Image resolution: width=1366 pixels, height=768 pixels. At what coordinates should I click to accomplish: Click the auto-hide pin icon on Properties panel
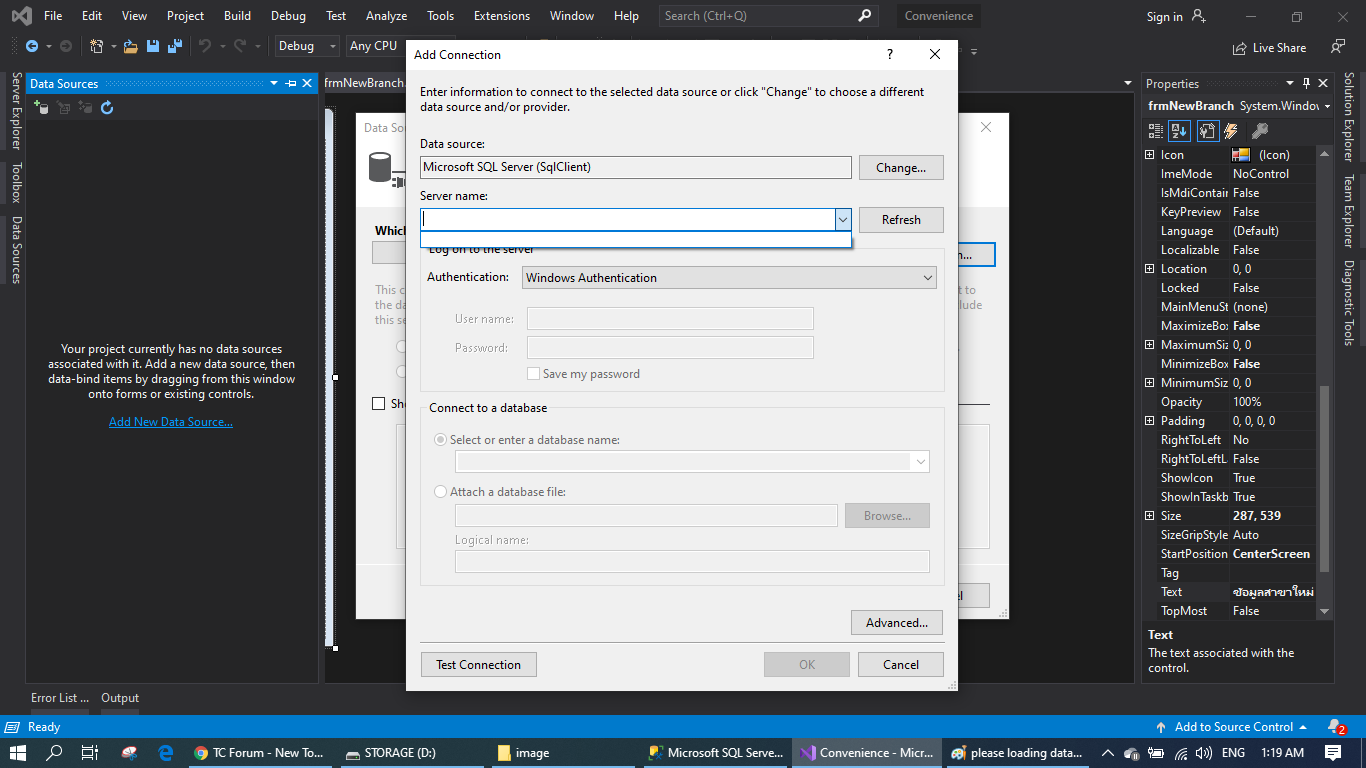tap(1306, 84)
